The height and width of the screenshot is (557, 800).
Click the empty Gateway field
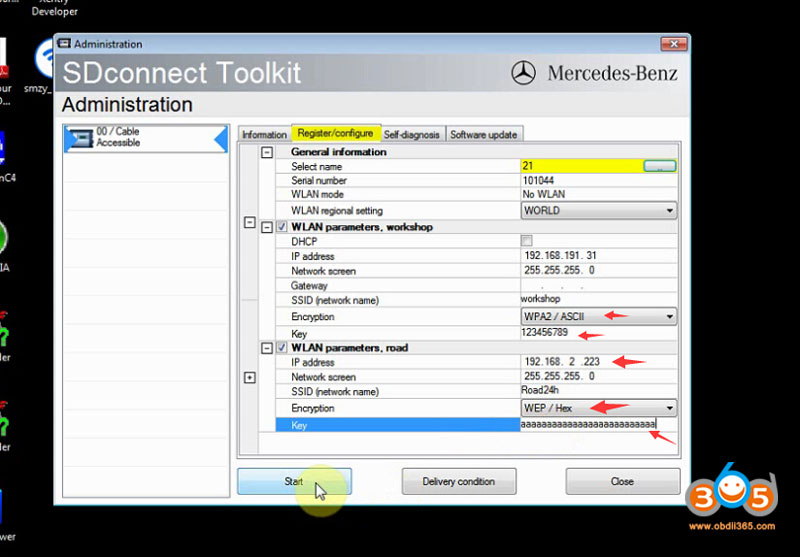599,285
